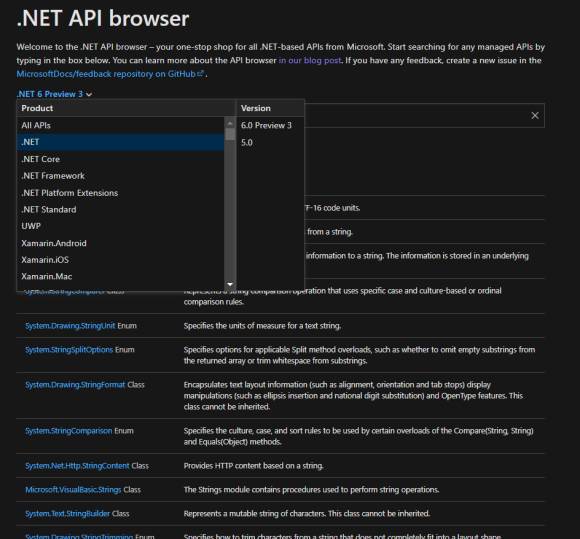The width and height of the screenshot is (580, 539).
Task: Open the .NET 6 Preview 3 version dropdown
Action: click(x=54, y=94)
